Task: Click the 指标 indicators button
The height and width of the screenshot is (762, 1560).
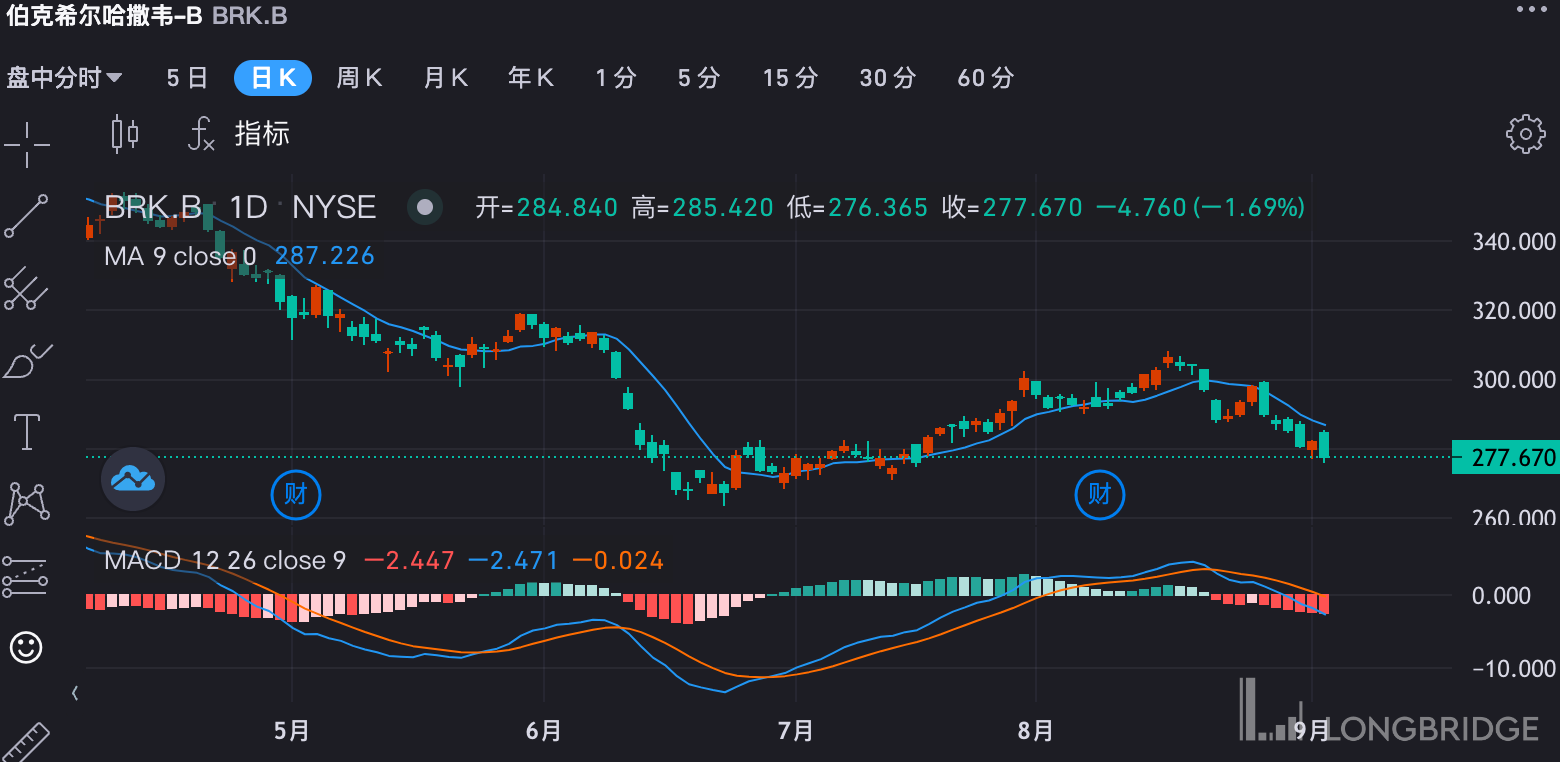Action: coord(262,133)
